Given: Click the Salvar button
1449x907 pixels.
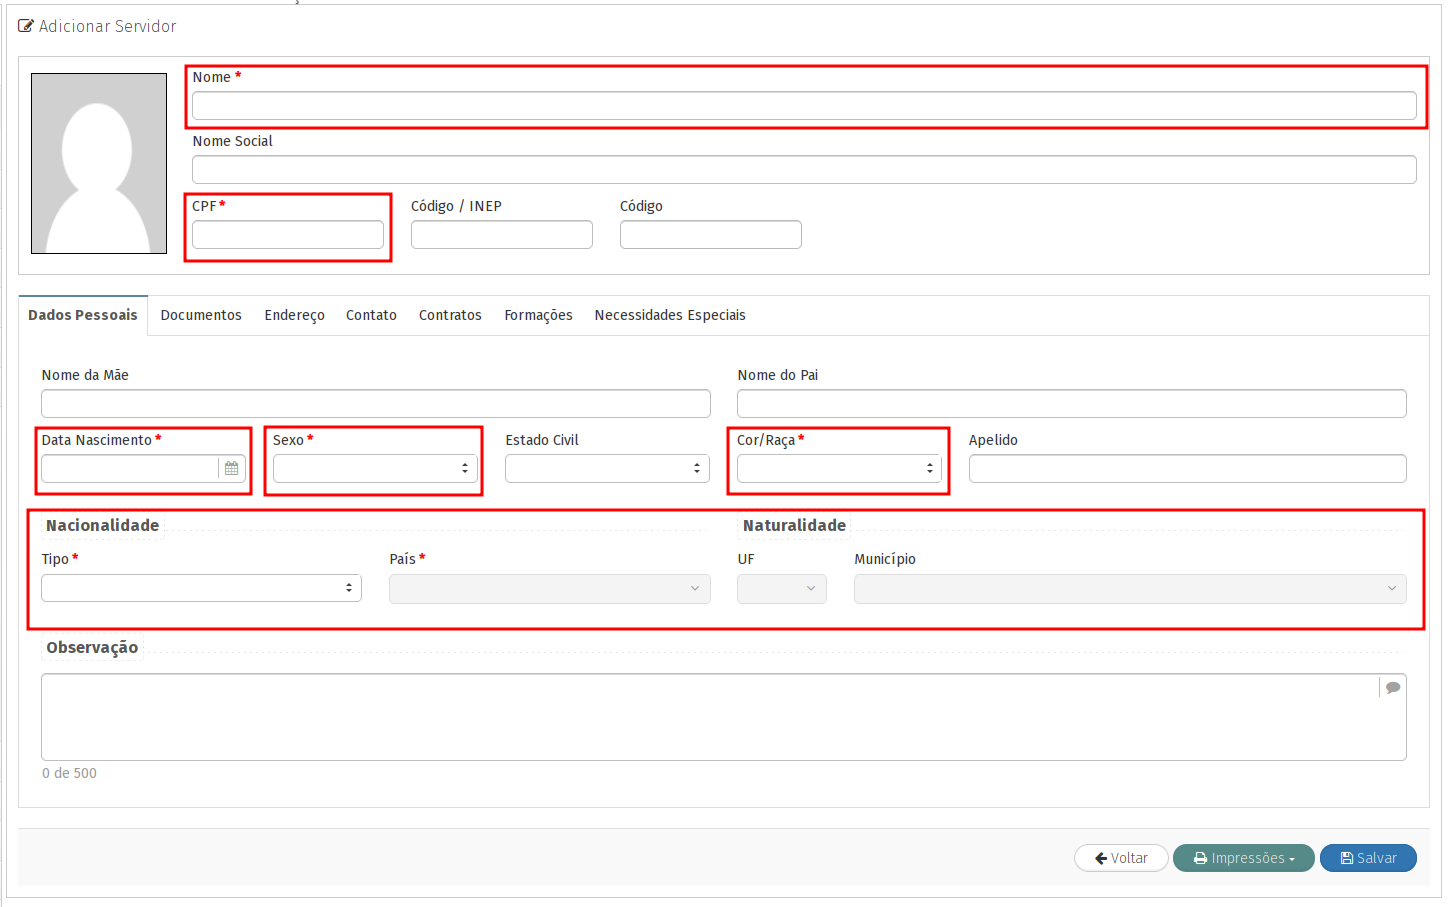Looking at the screenshot, I should click(1367, 858).
